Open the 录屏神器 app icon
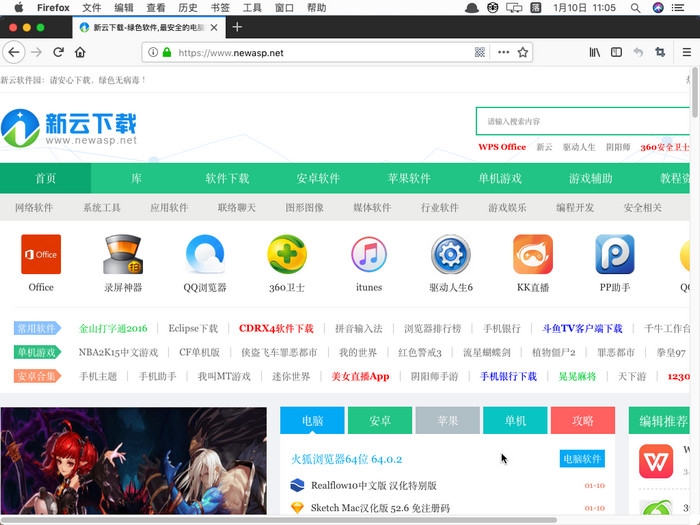 click(123, 254)
